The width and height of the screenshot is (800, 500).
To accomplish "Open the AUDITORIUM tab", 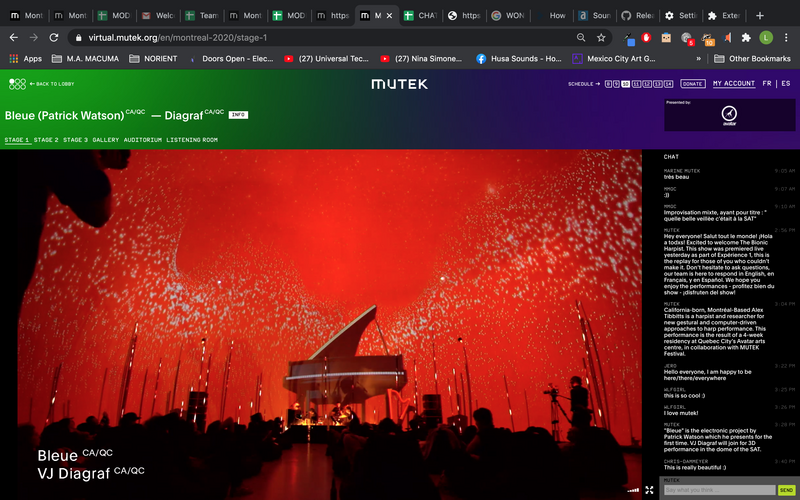I will 143,140.
